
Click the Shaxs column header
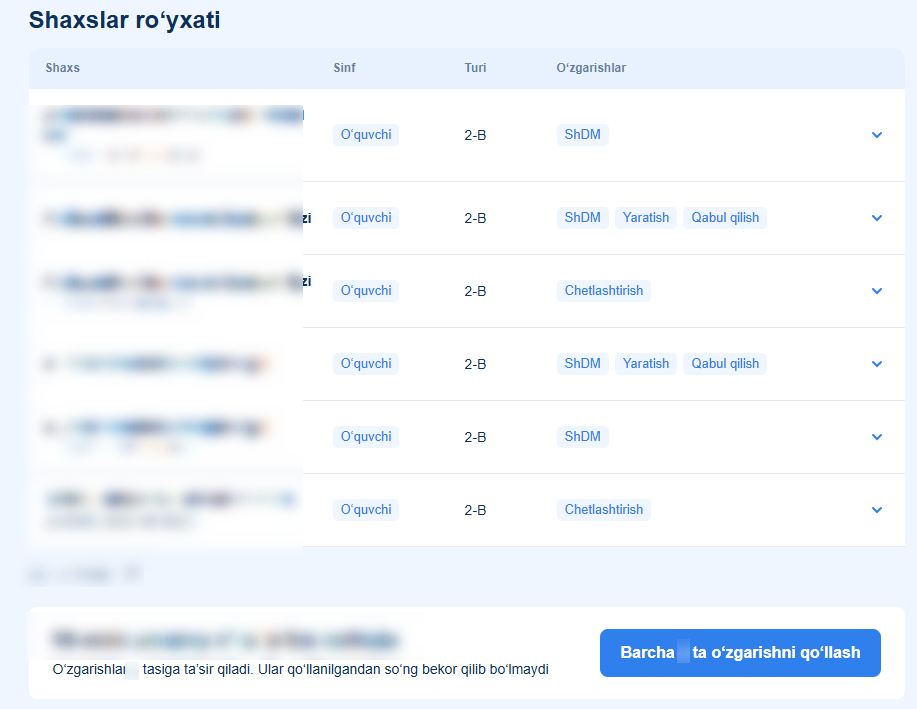pos(63,68)
